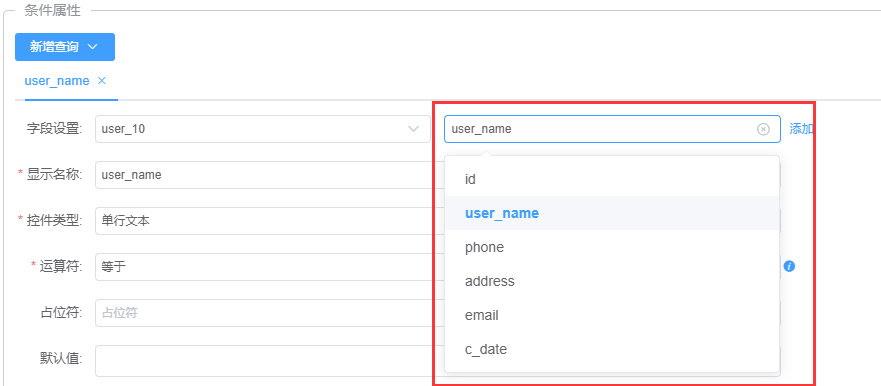Viewport: 881px width, 386px height.
Task: Open the 新增查询 dropdown button
Action: click(65, 47)
